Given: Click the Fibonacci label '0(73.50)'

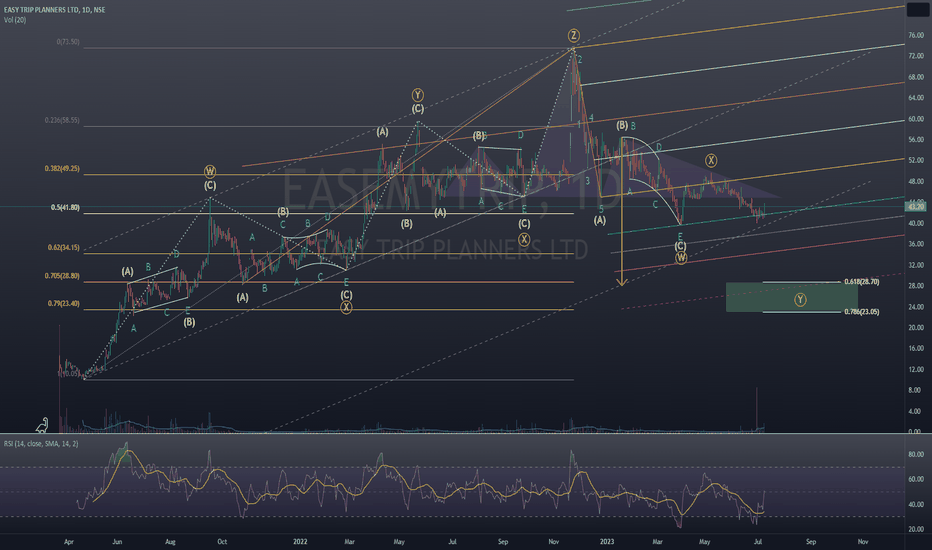Looking at the screenshot, I should pyautogui.click(x=68, y=42).
